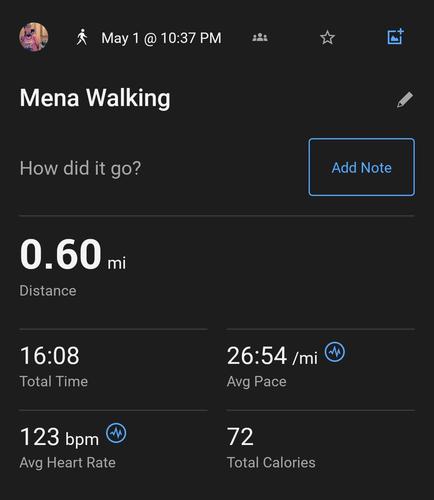Tap the pulse icon beside Avg Heart Rate
The image size is (434, 500).
[x=116, y=433]
